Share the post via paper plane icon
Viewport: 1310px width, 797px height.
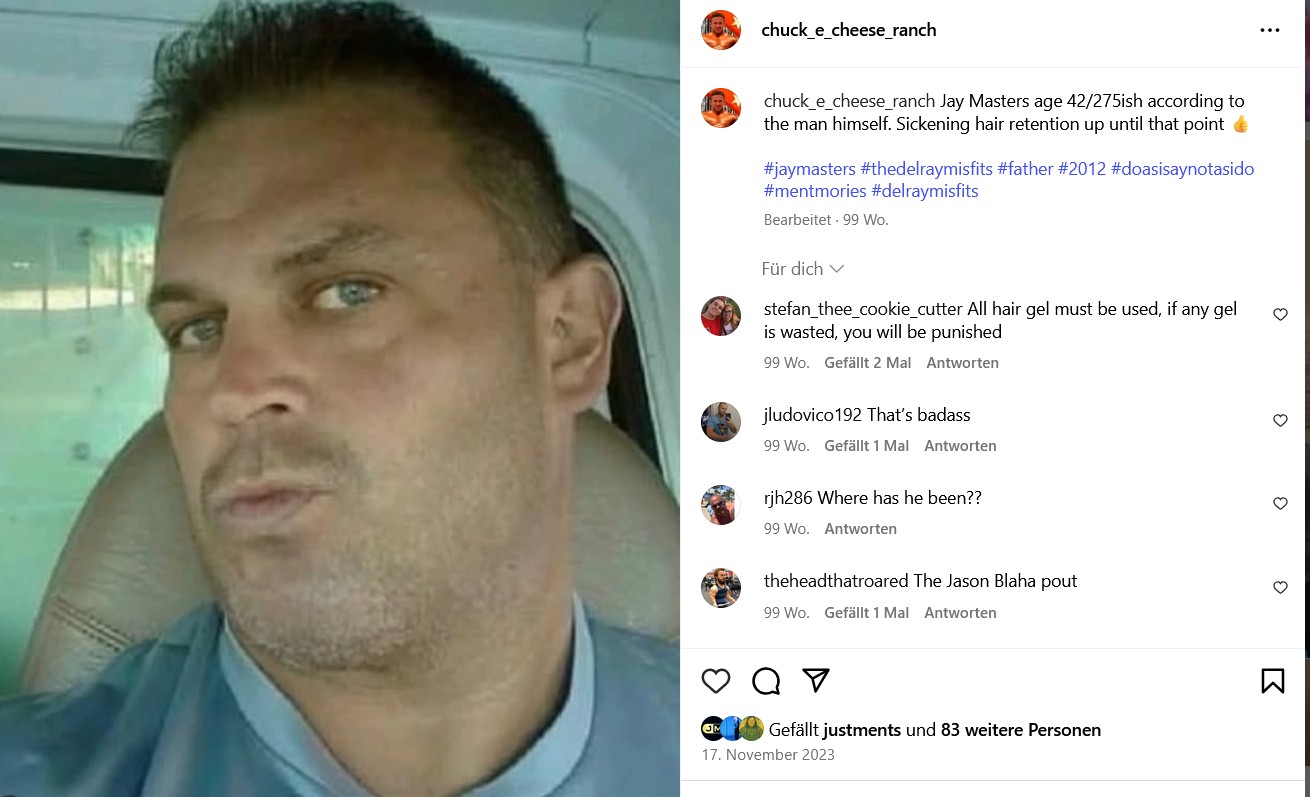(x=816, y=681)
